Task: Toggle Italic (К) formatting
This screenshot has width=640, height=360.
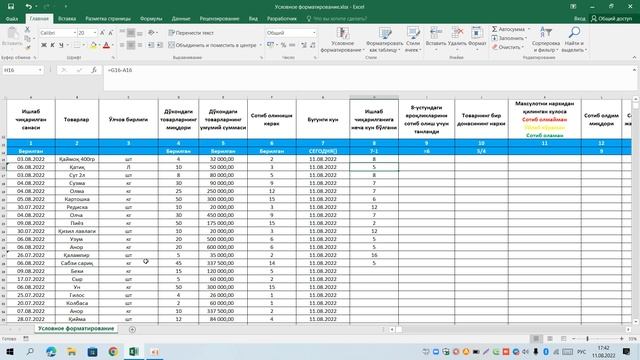Action: point(52,45)
